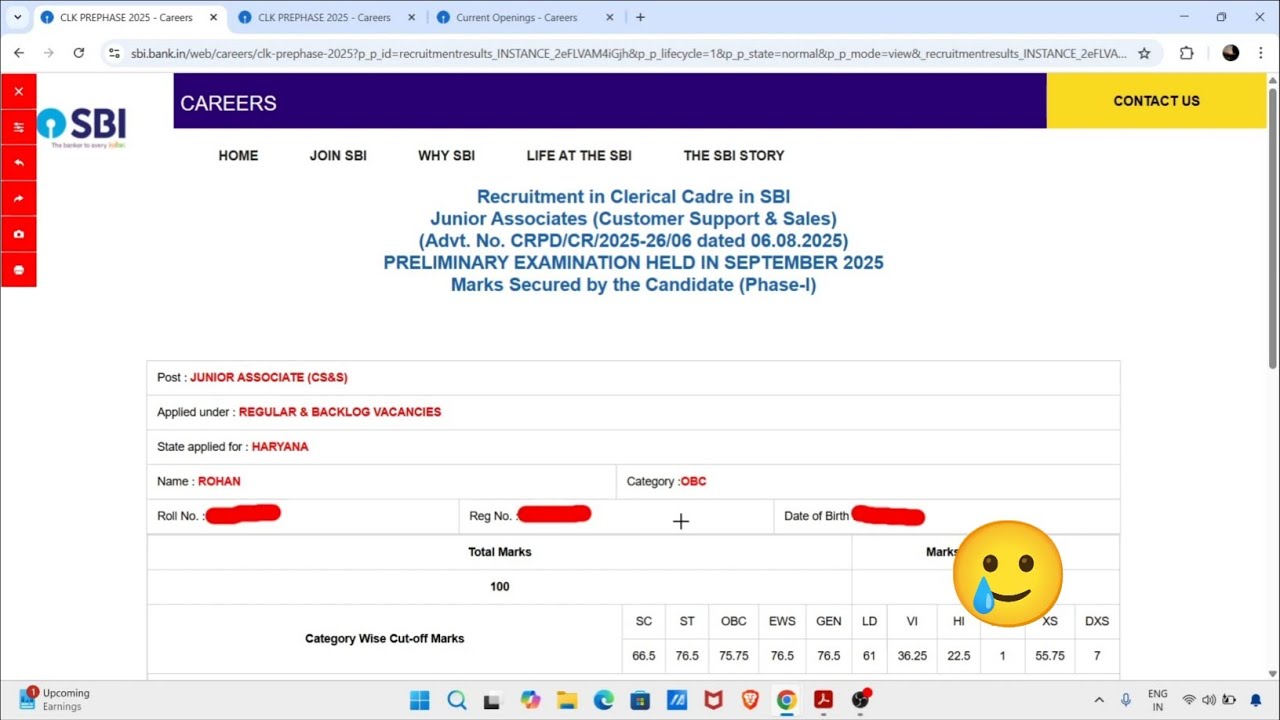This screenshot has height=720, width=1280.
Task: Click the CONTACT US button
Action: [x=1156, y=100]
